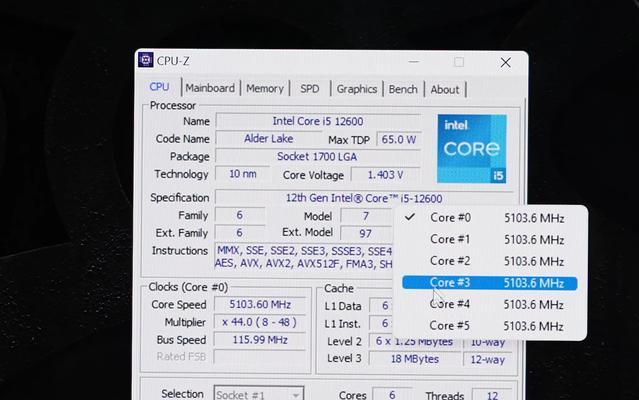Screen dimensions: 639x400
Task: Click the Model value 7
Action: point(366,216)
